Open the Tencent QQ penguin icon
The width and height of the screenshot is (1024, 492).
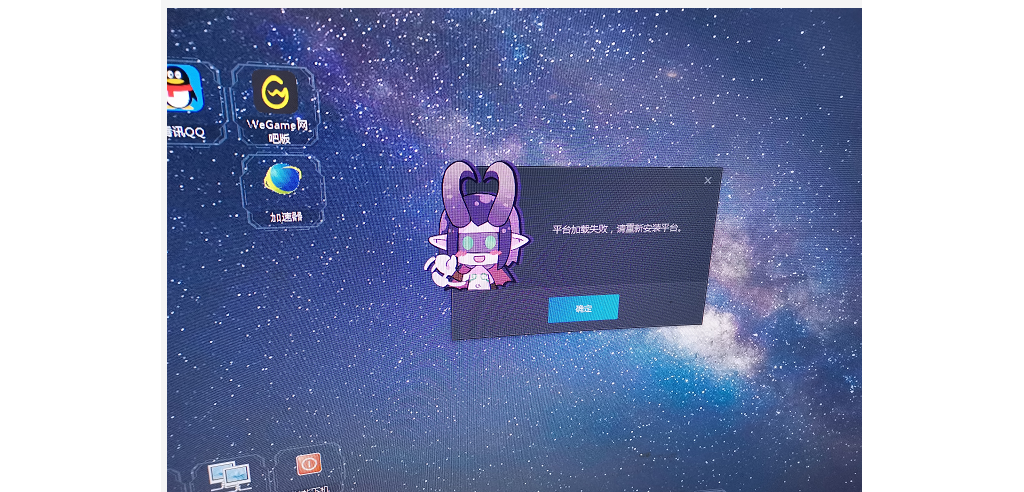click(184, 88)
